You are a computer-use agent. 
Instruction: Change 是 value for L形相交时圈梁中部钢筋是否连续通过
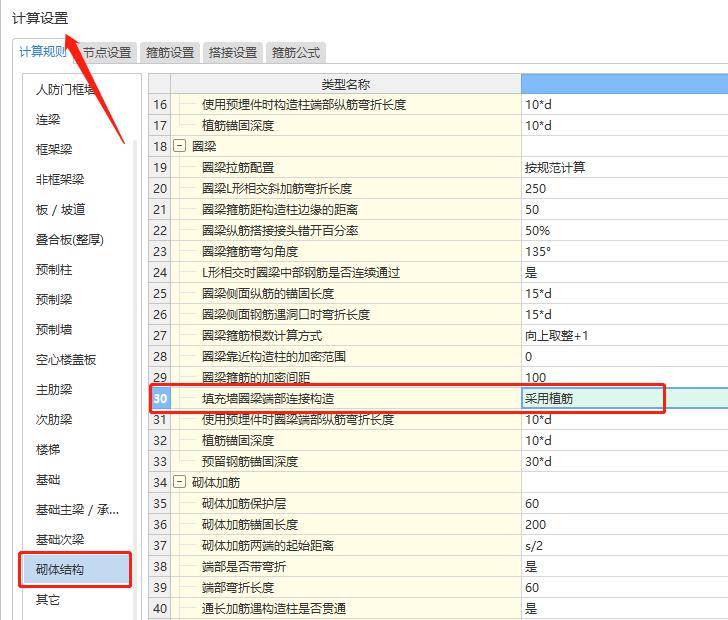pyautogui.click(x=624, y=273)
